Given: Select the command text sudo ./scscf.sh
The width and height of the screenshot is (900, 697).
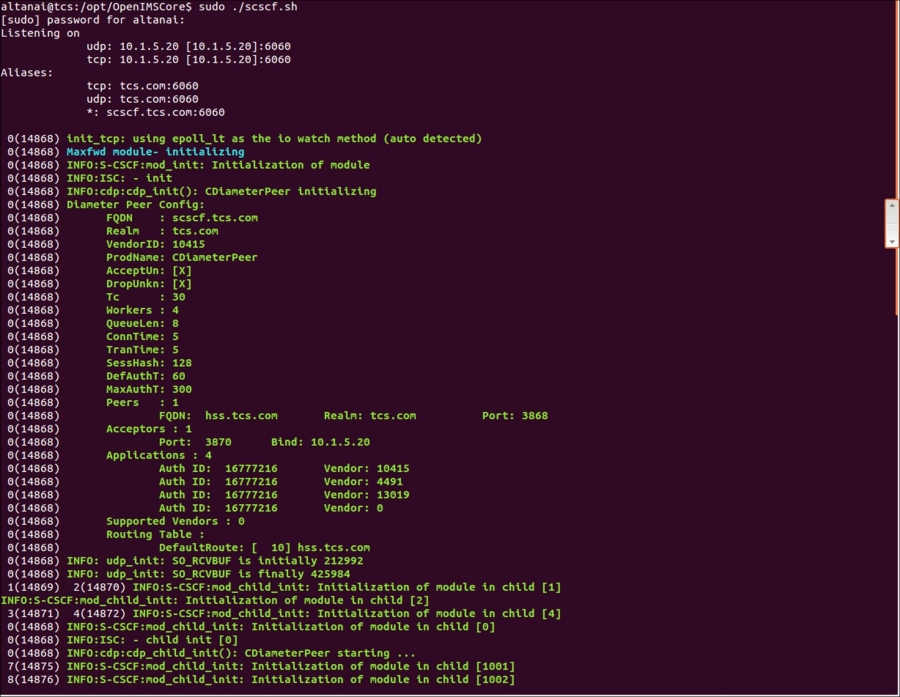Looking at the screenshot, I should click(248, 7).
